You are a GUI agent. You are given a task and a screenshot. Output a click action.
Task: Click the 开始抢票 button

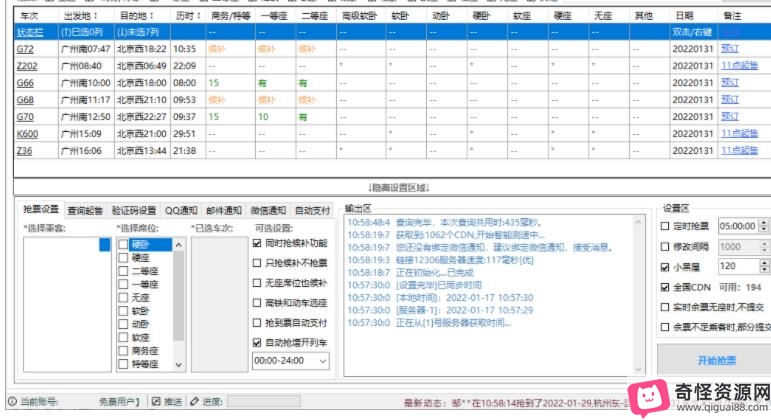(x=716, y=360)
